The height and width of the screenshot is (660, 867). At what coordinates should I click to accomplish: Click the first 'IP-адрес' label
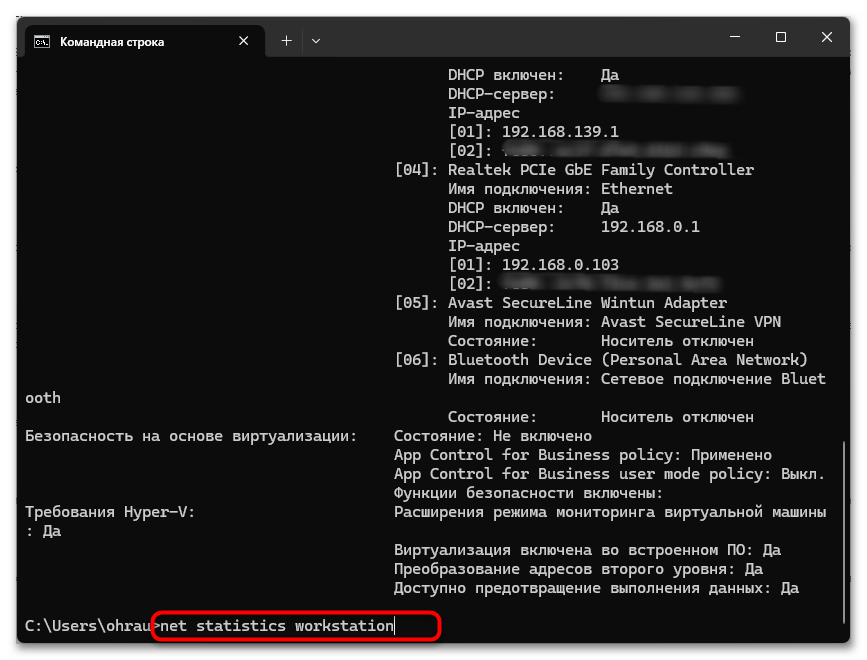484,113
